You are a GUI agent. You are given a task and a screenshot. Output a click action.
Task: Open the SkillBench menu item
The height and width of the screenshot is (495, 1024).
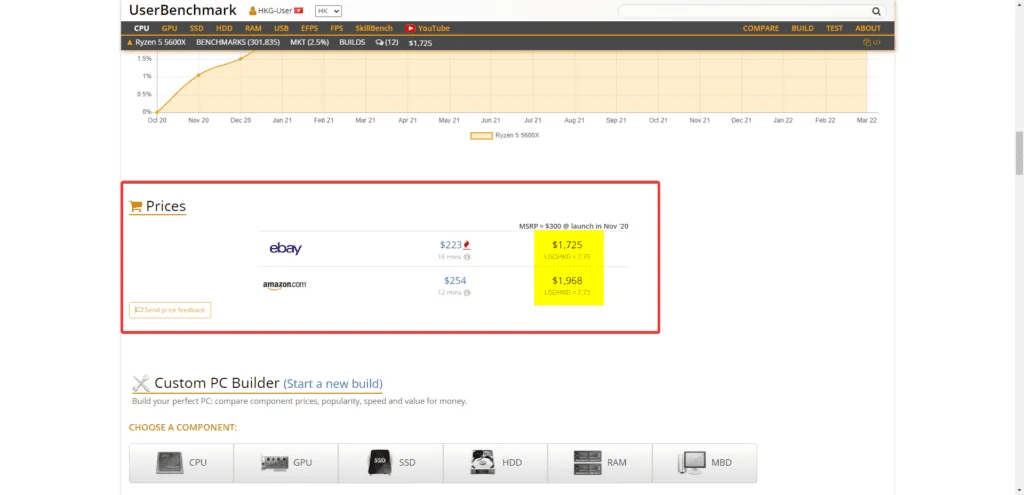[374, 28]
